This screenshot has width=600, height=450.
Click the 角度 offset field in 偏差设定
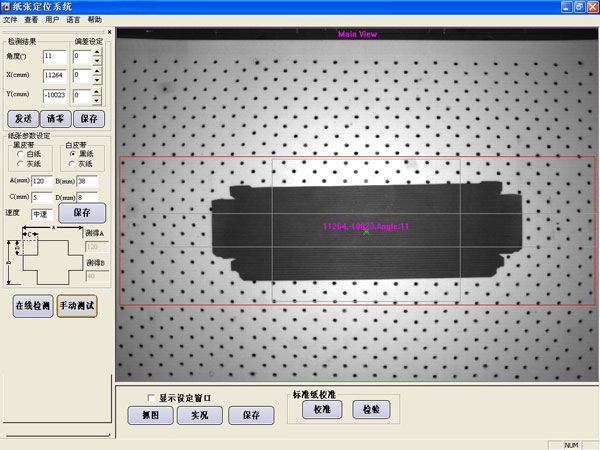[x=82, y=57]
